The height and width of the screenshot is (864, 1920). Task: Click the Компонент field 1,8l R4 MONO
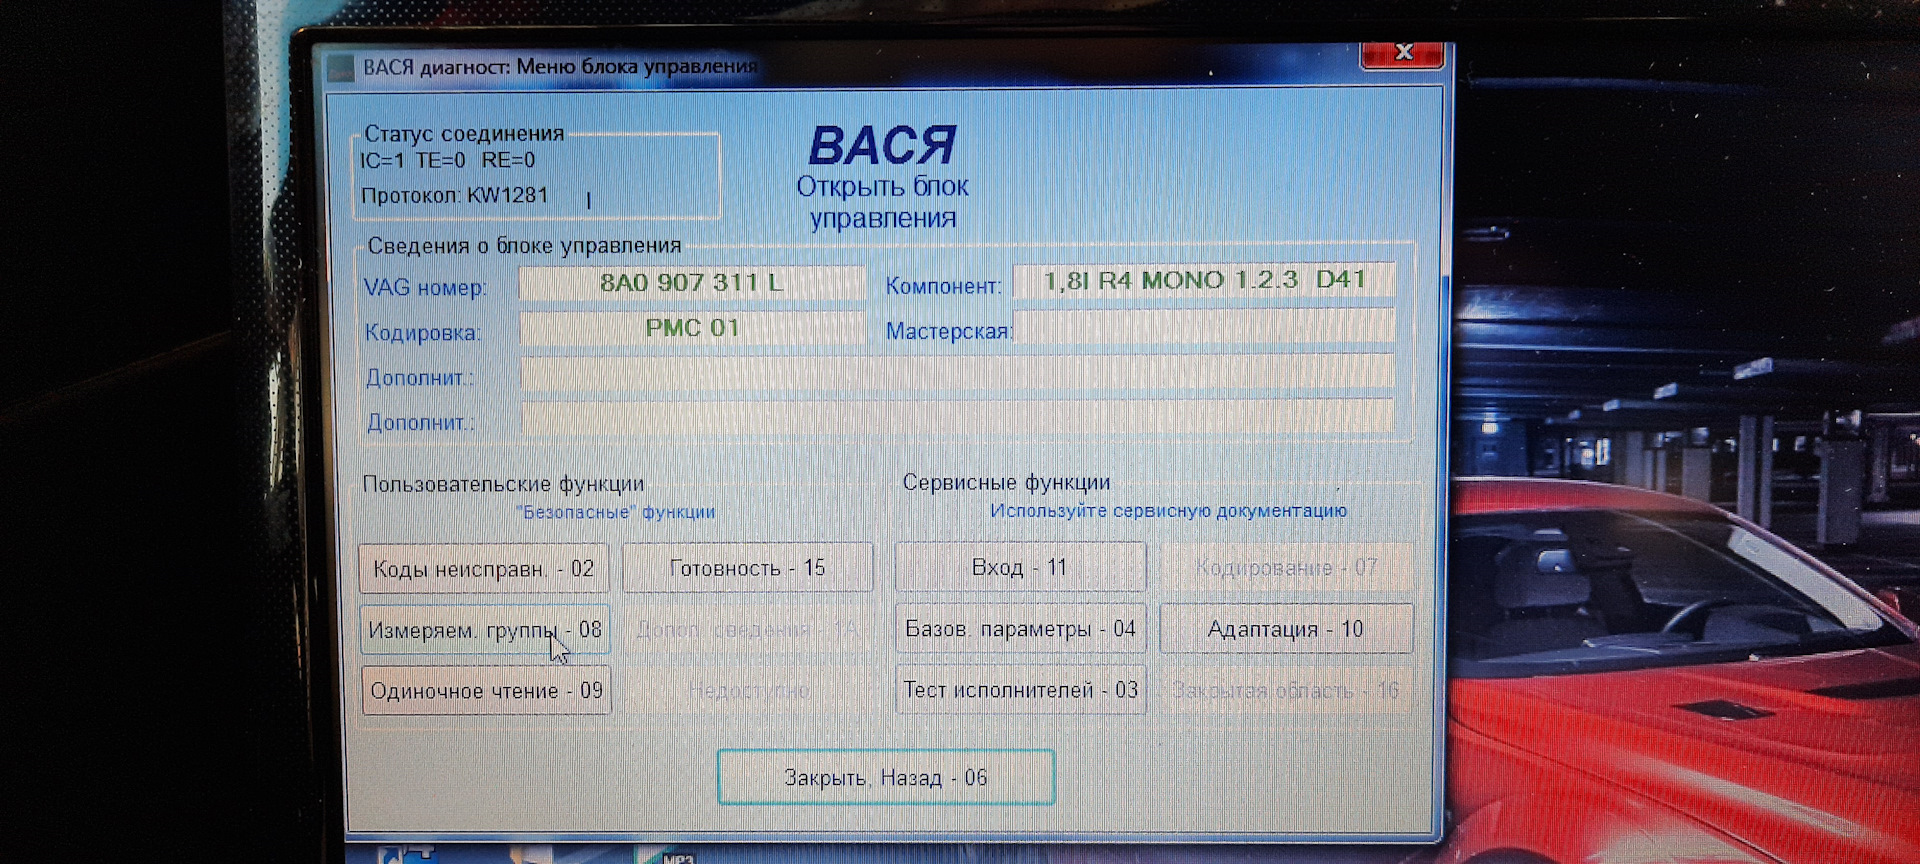(1204, 280)
